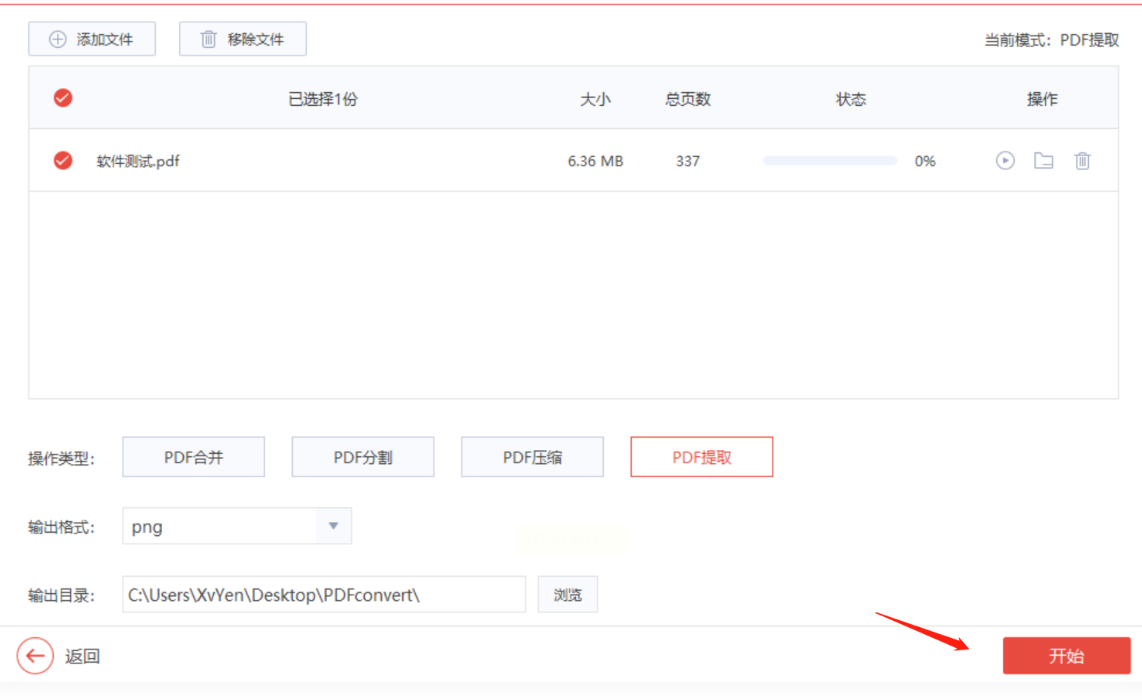Switch operation type to PDF合并

click(x=193, y=457)
